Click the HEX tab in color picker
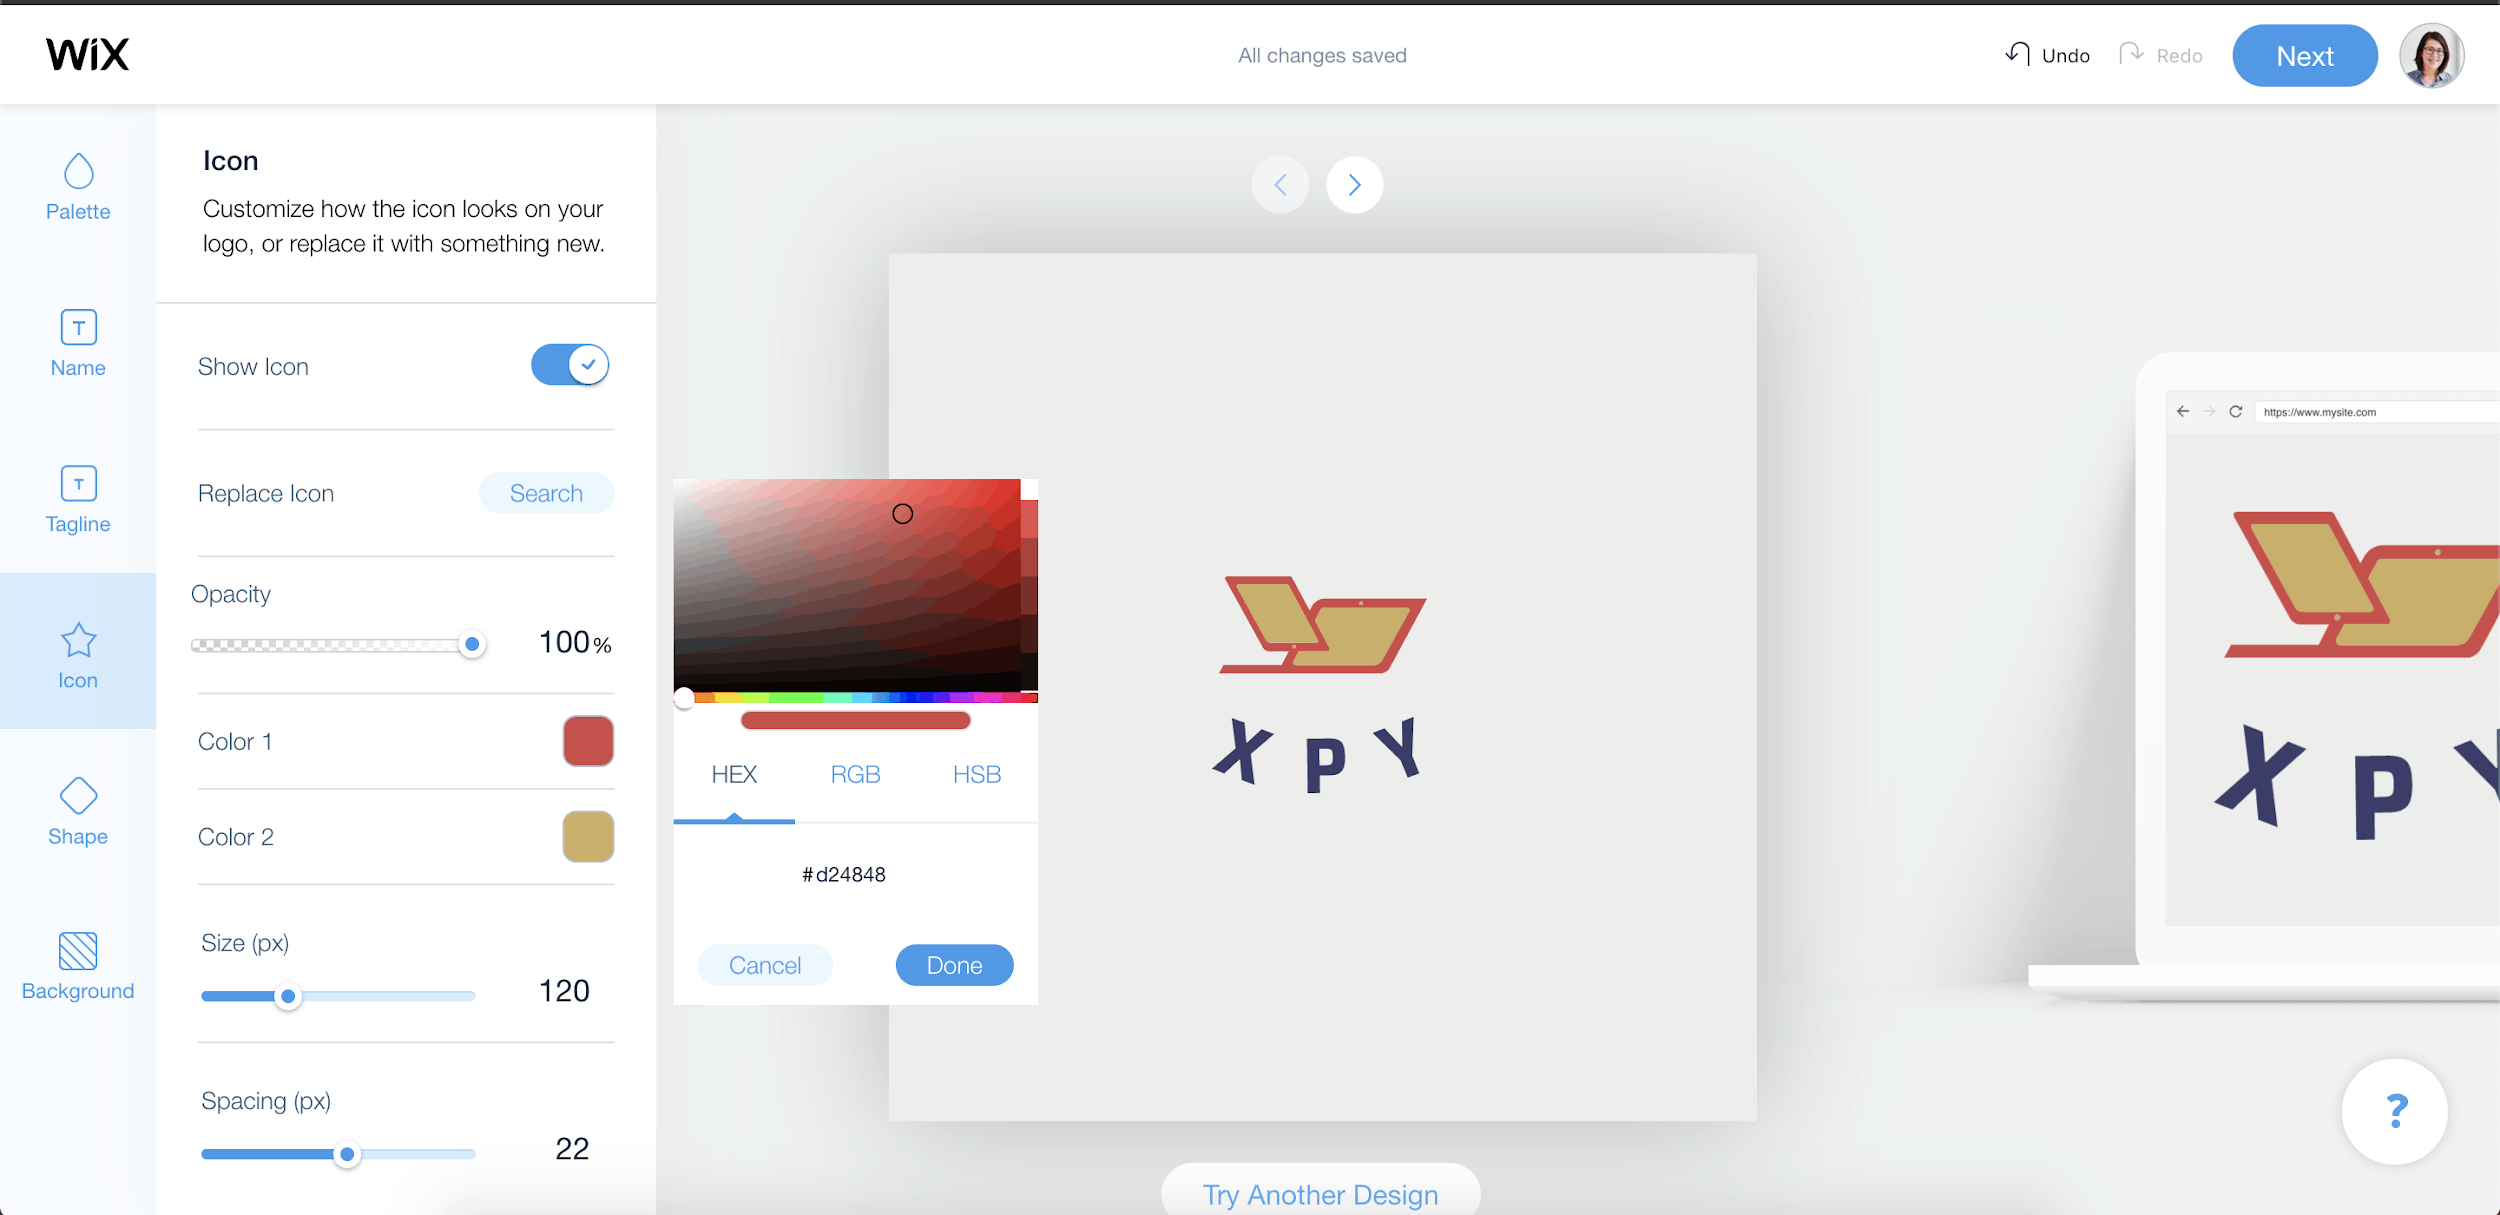 [x=735, y=773]
